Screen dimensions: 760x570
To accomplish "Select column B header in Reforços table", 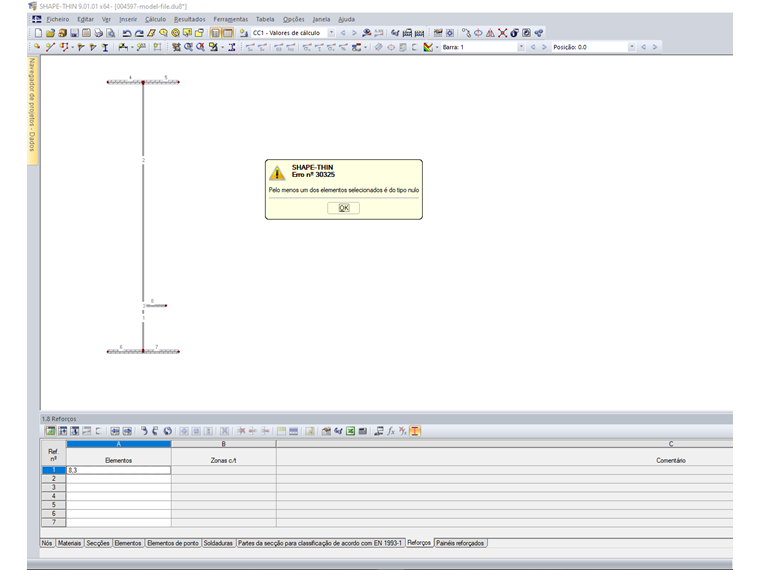I will [x=223, y=443].
